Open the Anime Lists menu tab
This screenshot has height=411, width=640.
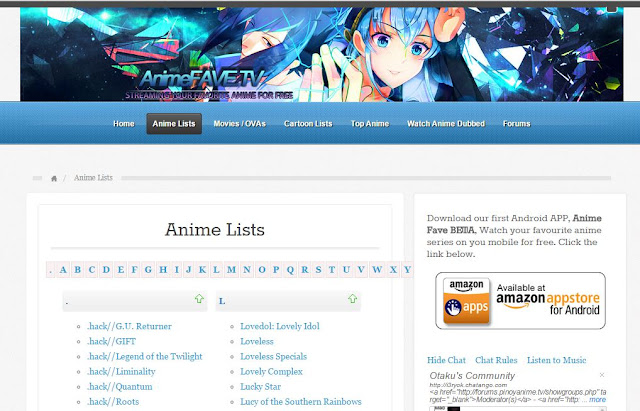point(174,124)
